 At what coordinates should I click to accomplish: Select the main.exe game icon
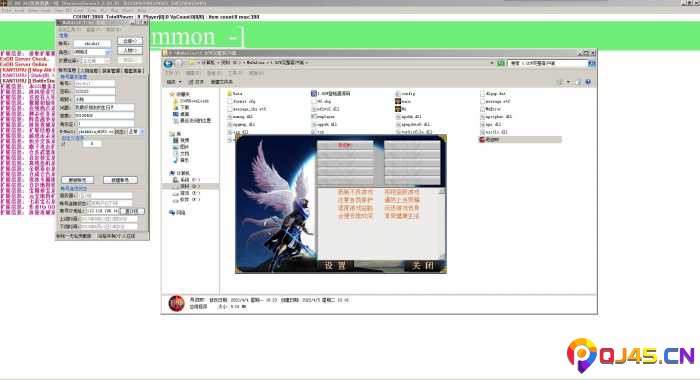coord(398,101)
